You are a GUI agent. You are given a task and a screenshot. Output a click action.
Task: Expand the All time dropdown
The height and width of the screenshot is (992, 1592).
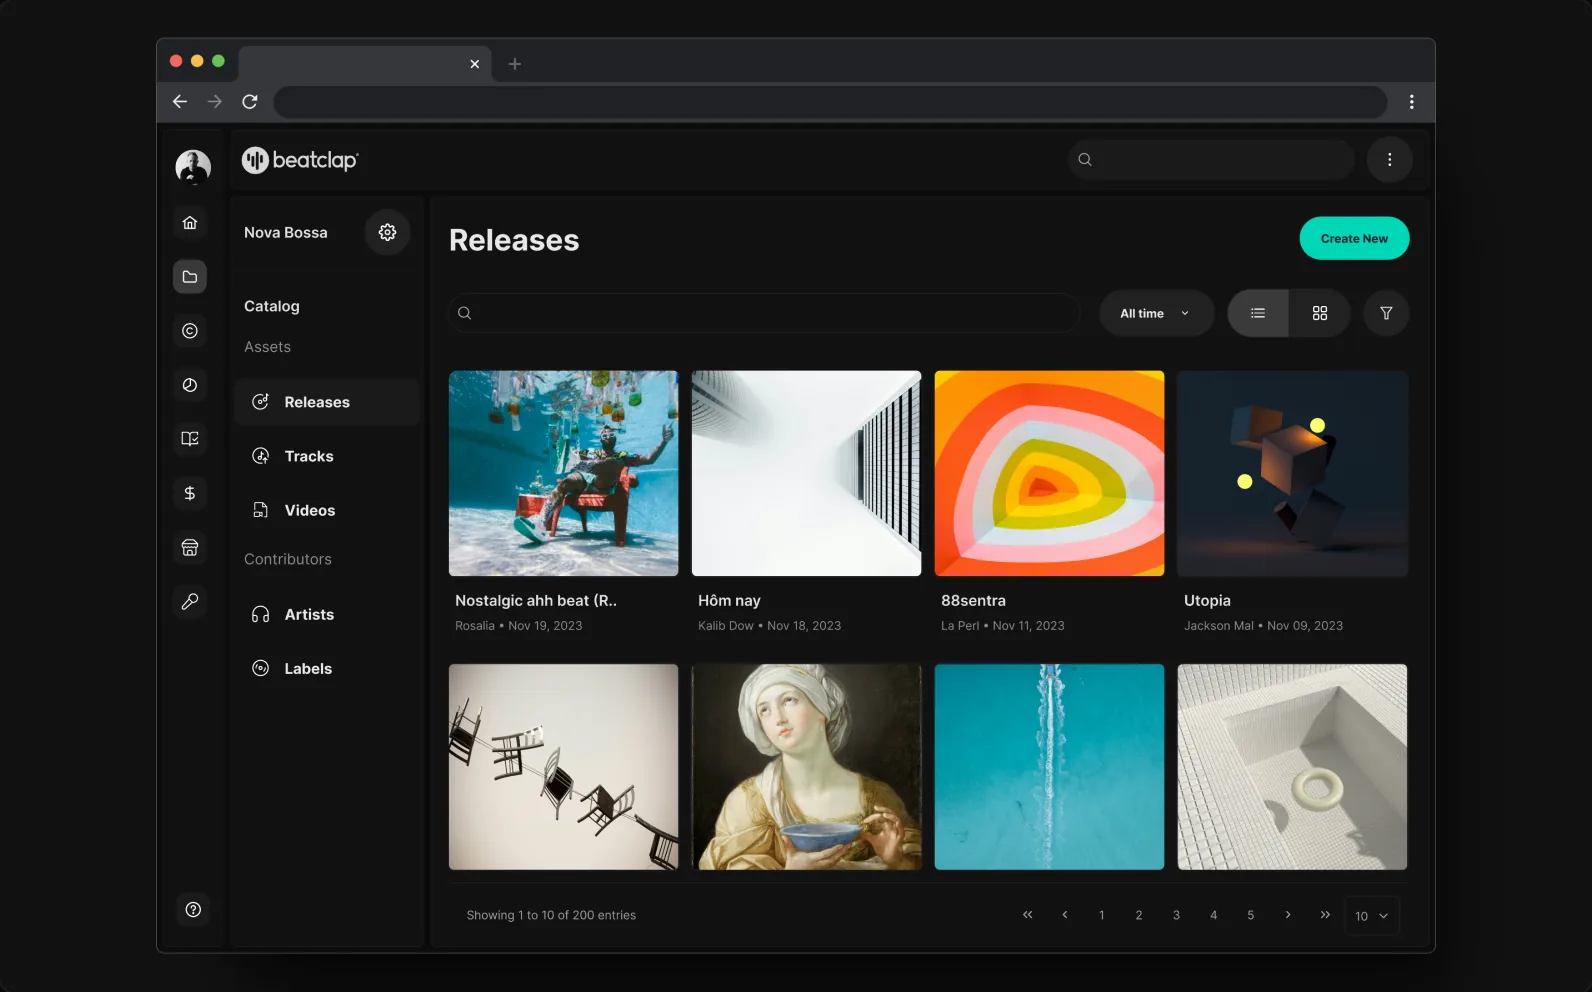pyautogui.click(x=1156, y=313)
